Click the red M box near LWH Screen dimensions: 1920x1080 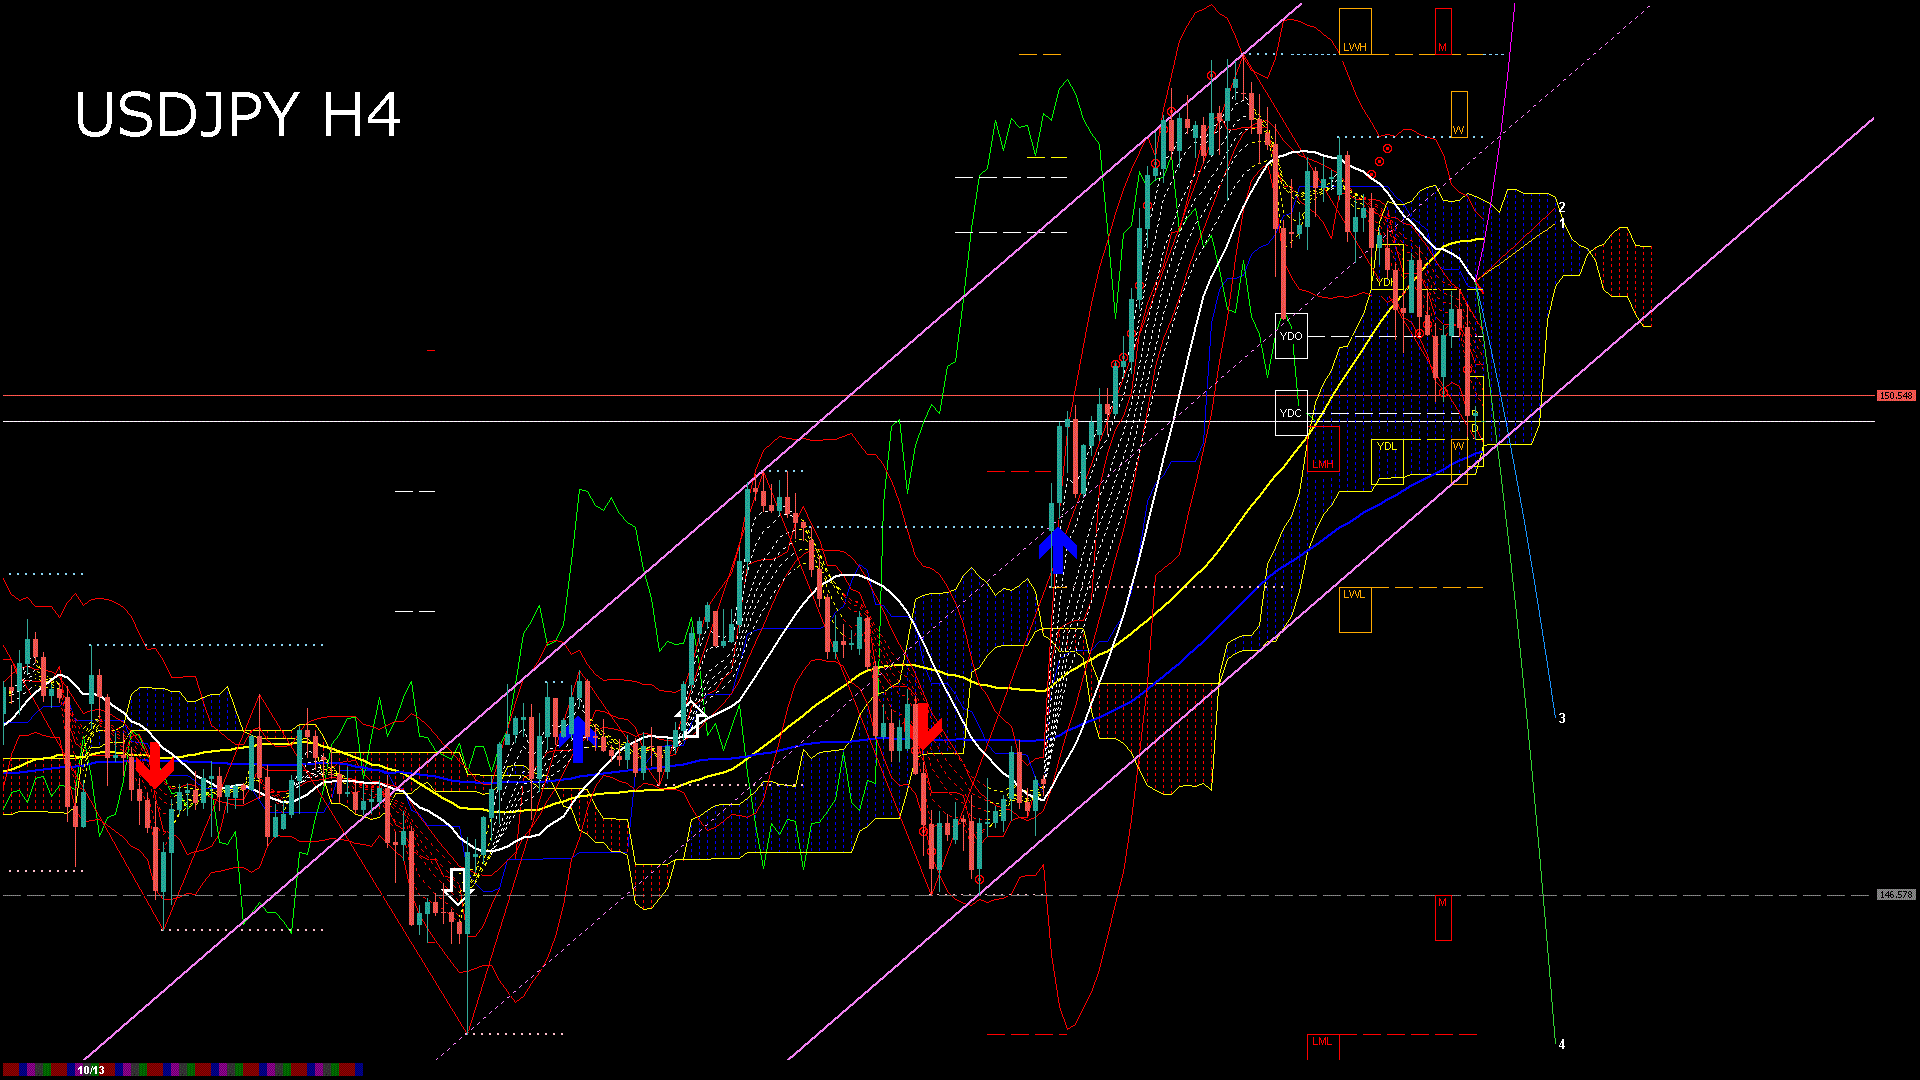click(x=1443, y=31)
